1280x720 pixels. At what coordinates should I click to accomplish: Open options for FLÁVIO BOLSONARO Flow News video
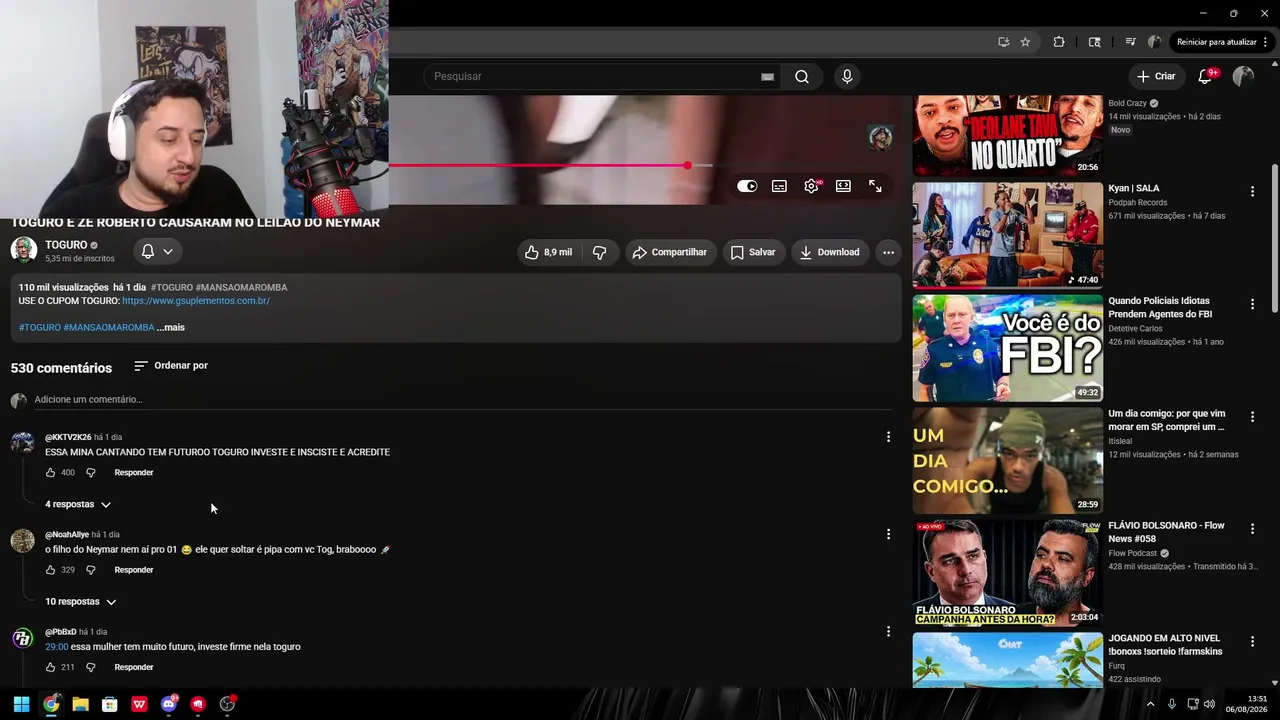click(1252, 529)
